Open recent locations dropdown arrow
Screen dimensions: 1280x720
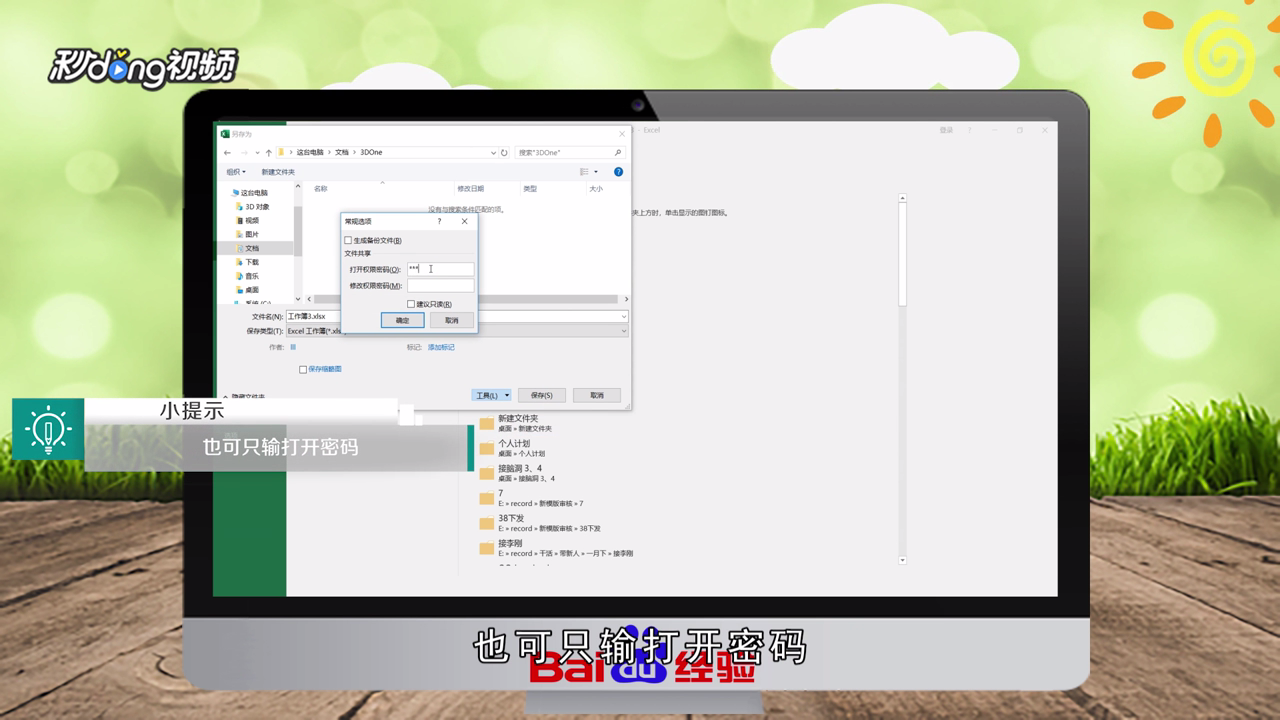point(257,153)
